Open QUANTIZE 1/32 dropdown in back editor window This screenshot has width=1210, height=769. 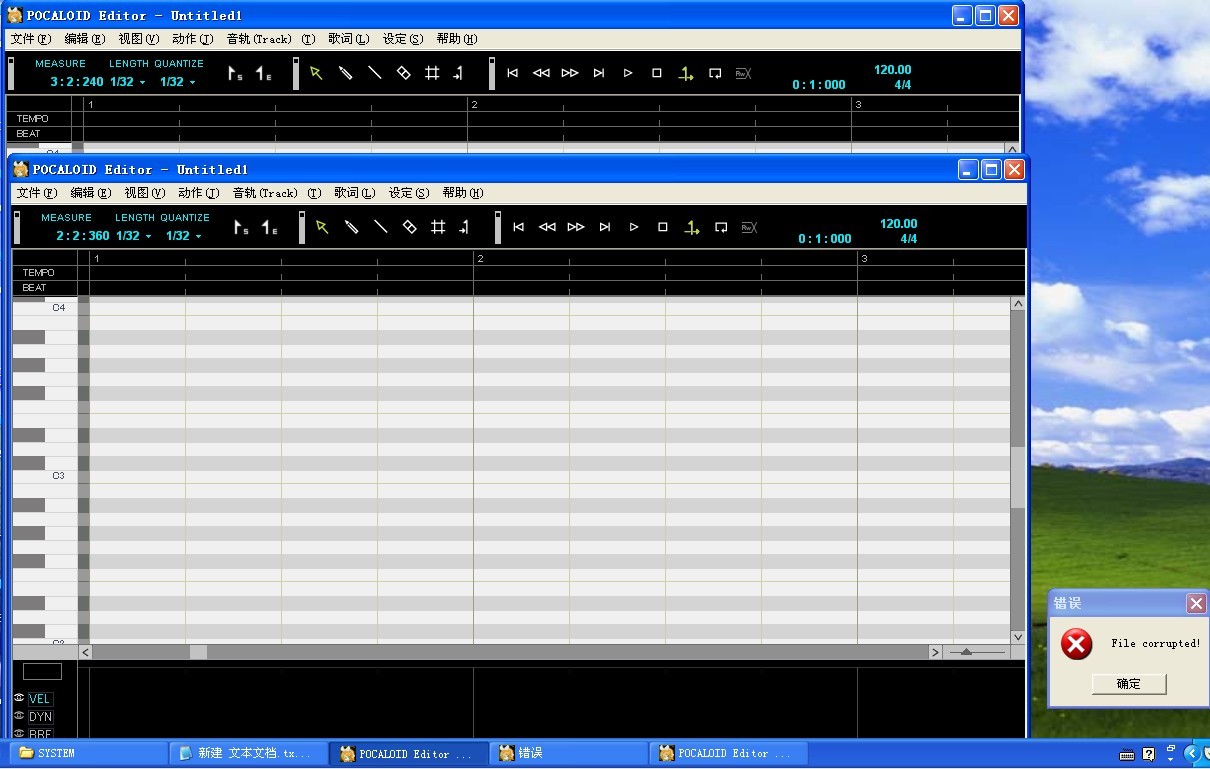click(178, 82)
